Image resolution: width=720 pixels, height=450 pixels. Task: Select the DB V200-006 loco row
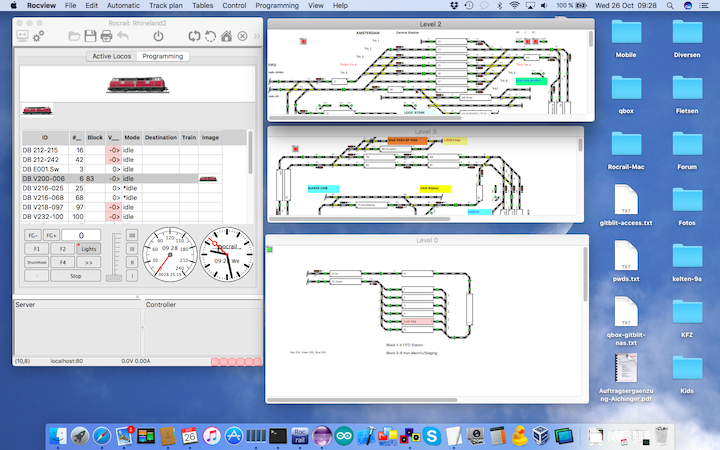coord(44,178)
